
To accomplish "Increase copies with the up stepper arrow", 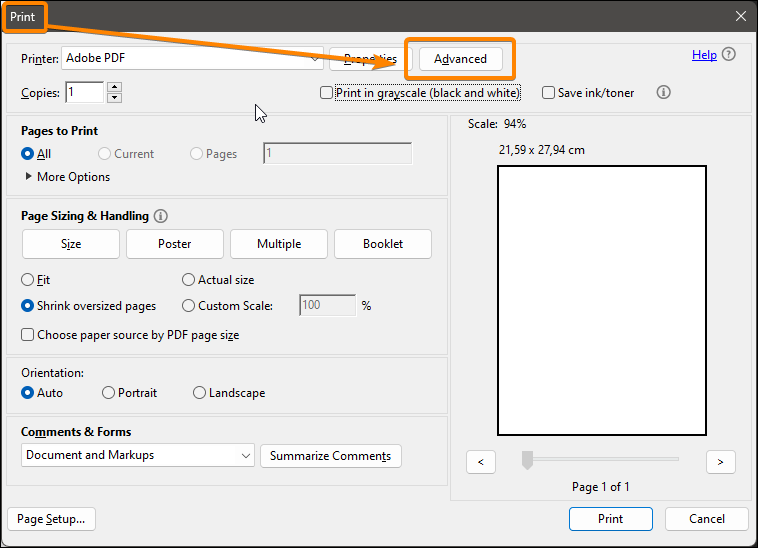I will click(x=114, y=87).
